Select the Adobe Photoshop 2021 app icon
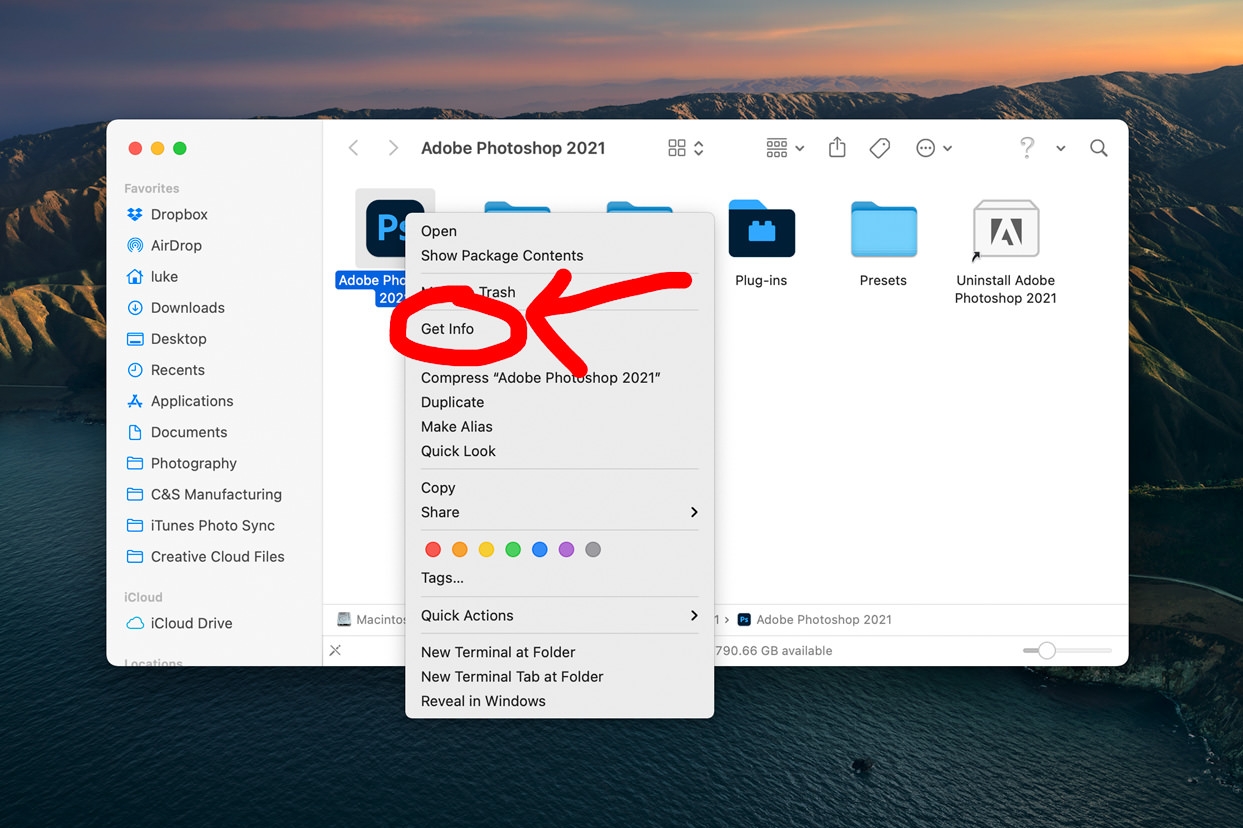Viewport: 1243px width, 828px height. coord(394,228)
